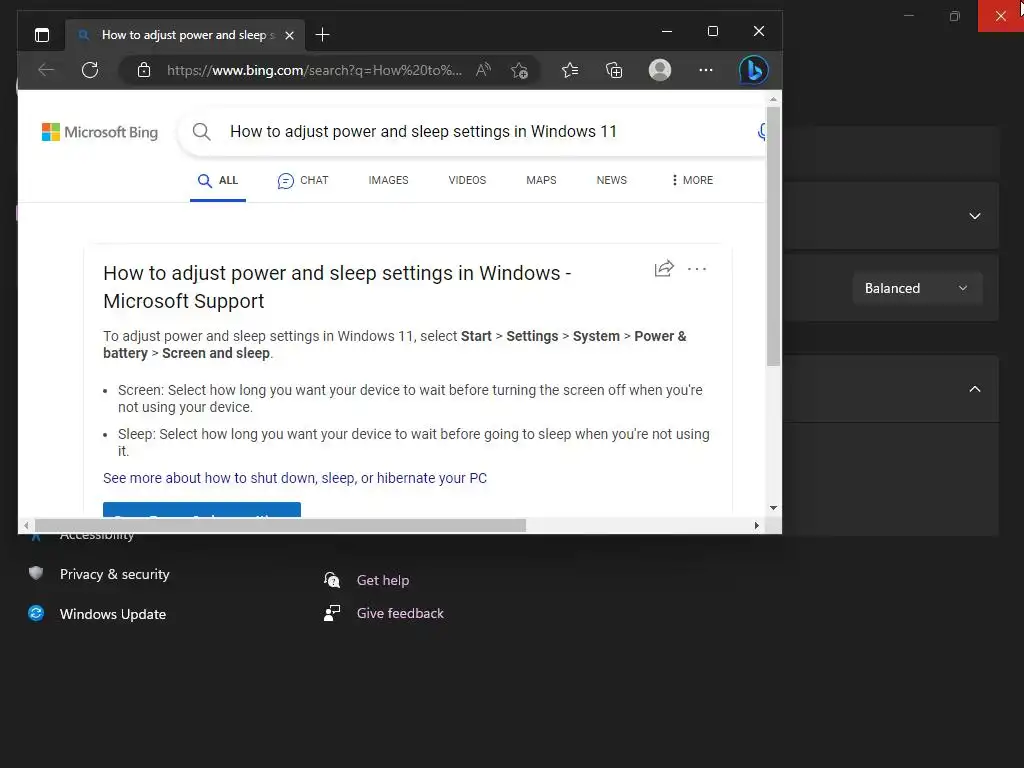Viewport: 1024px width, 768px height.
Task: Open the Give feedback link in Settings
Action: click(x=400, y=613)
